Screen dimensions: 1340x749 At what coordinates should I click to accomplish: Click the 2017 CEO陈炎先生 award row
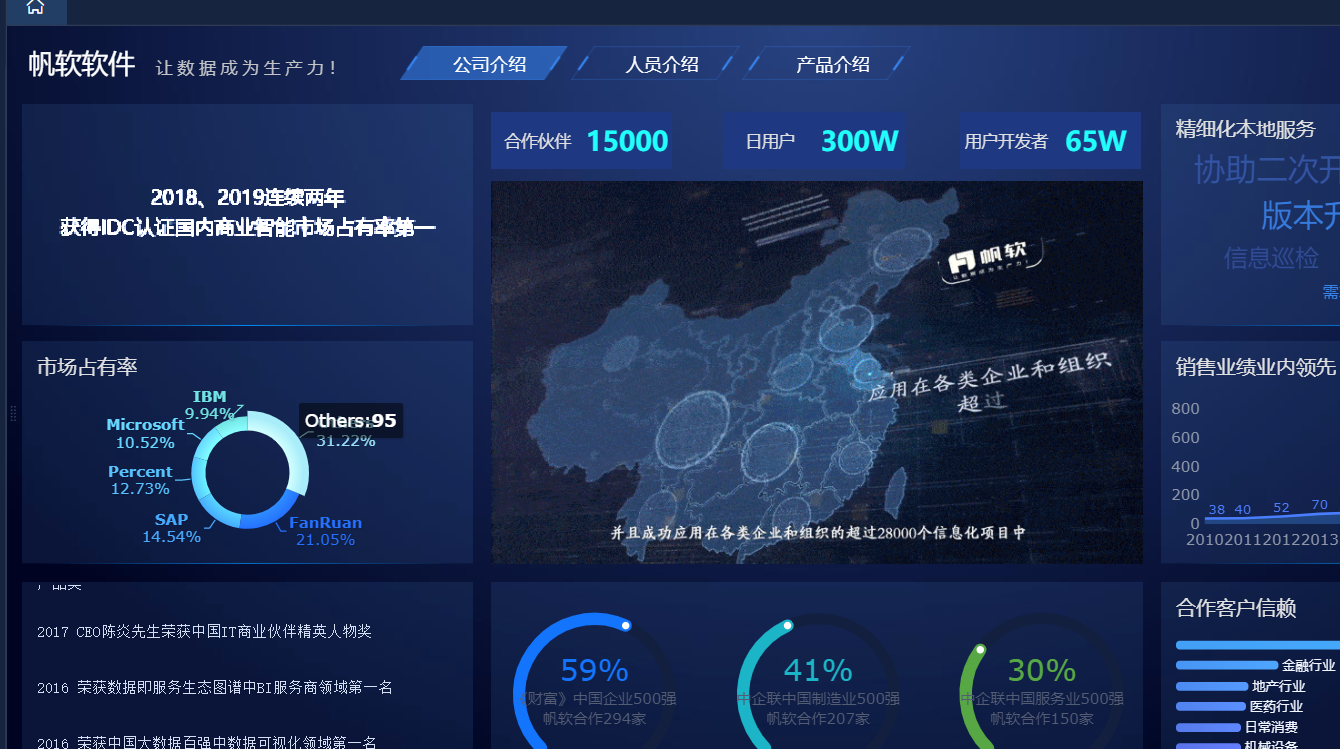[204, 632]
